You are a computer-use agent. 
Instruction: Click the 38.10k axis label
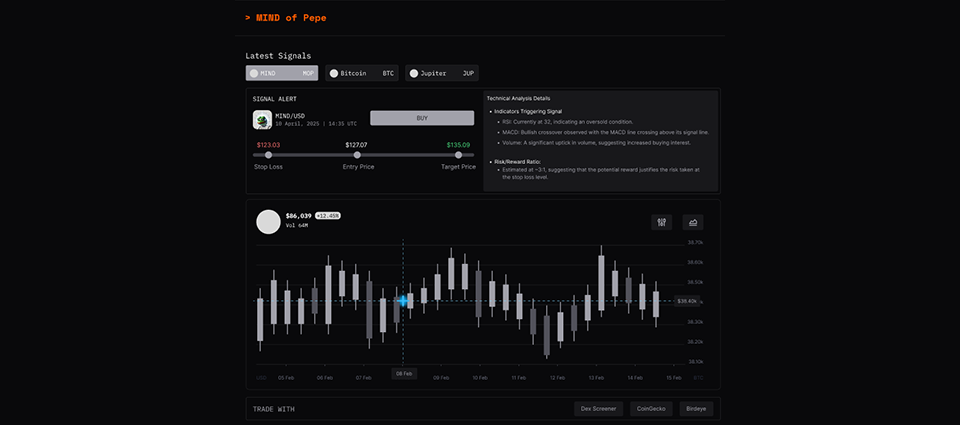click(x=696, y=361)
